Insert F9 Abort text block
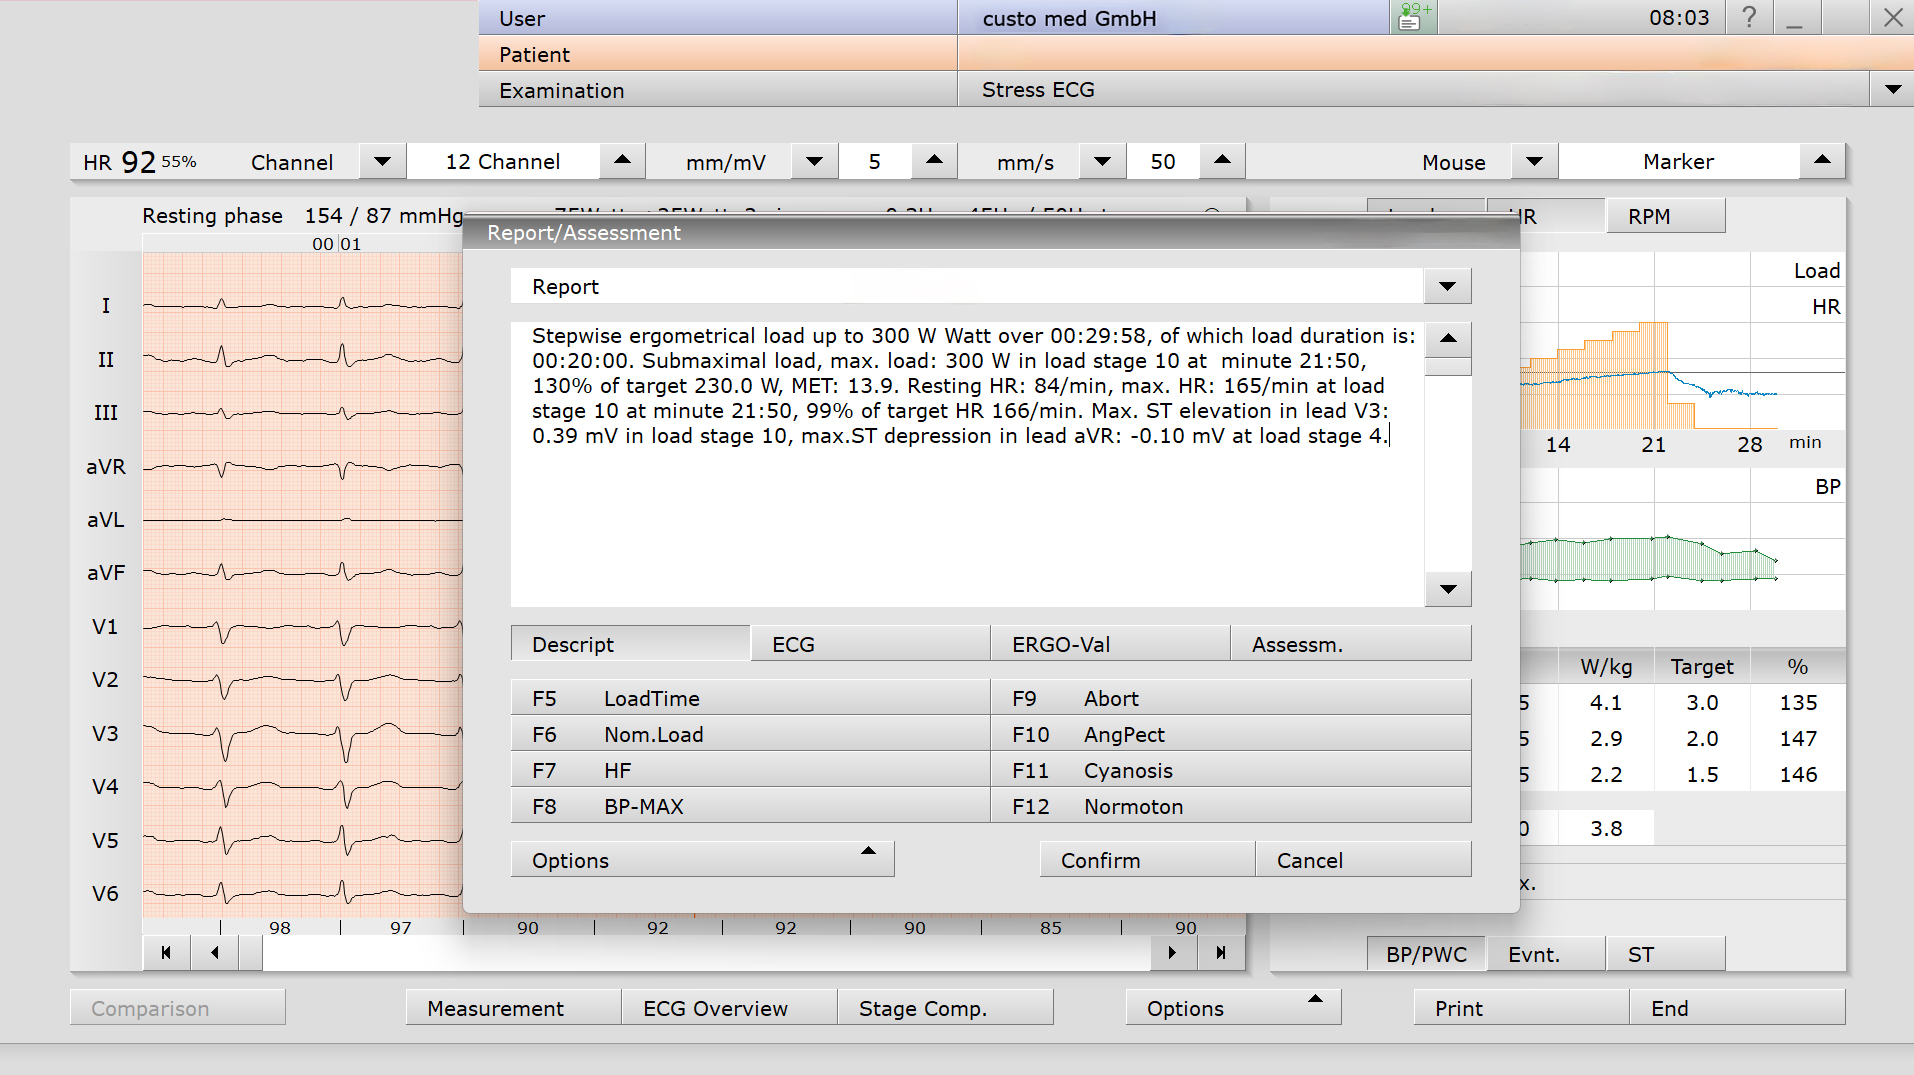1914x1075 pixels. pyautogui.click(x=1231, y=698)
